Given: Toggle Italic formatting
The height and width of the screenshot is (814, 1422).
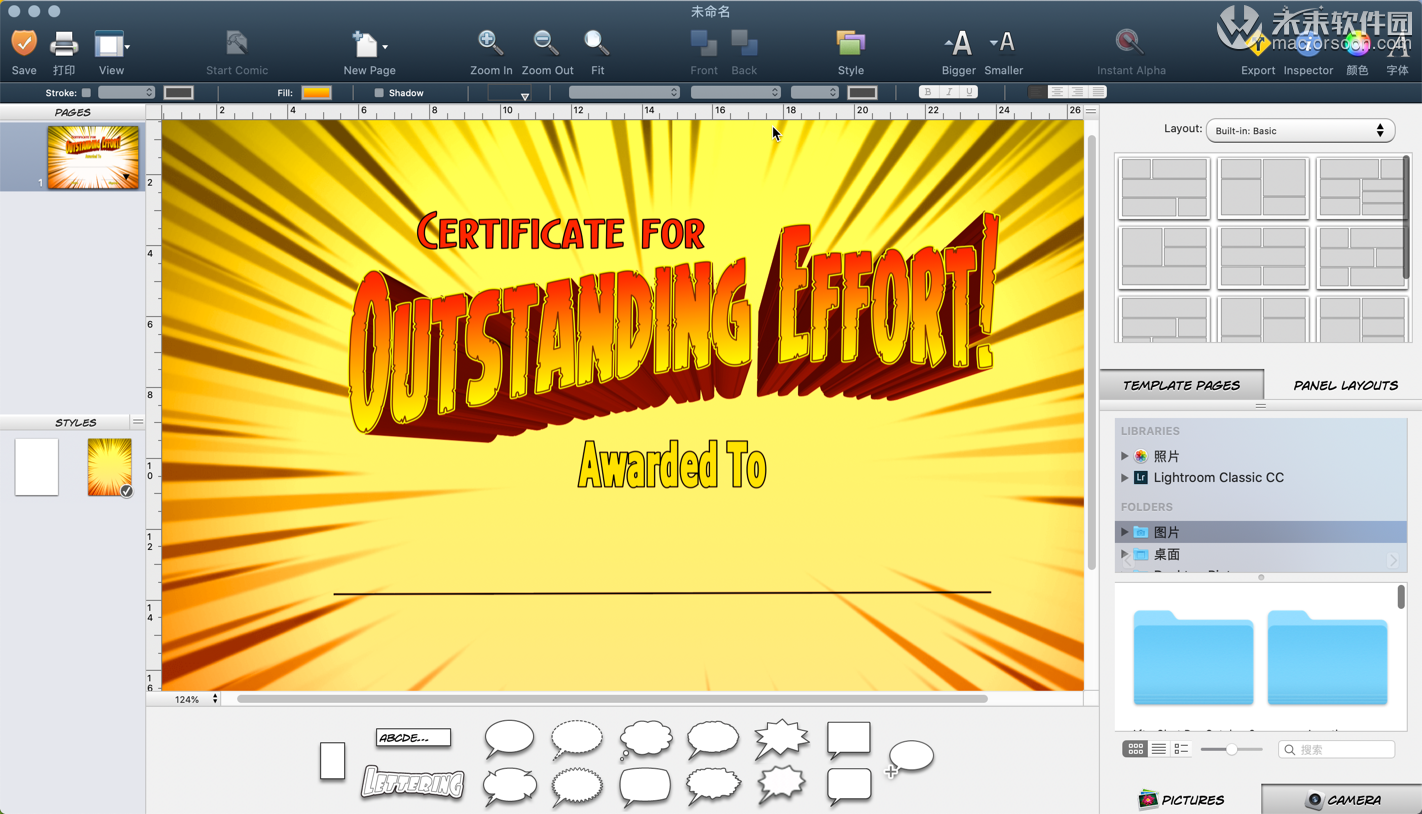Looking at the screenshot, I should [949, 92].
